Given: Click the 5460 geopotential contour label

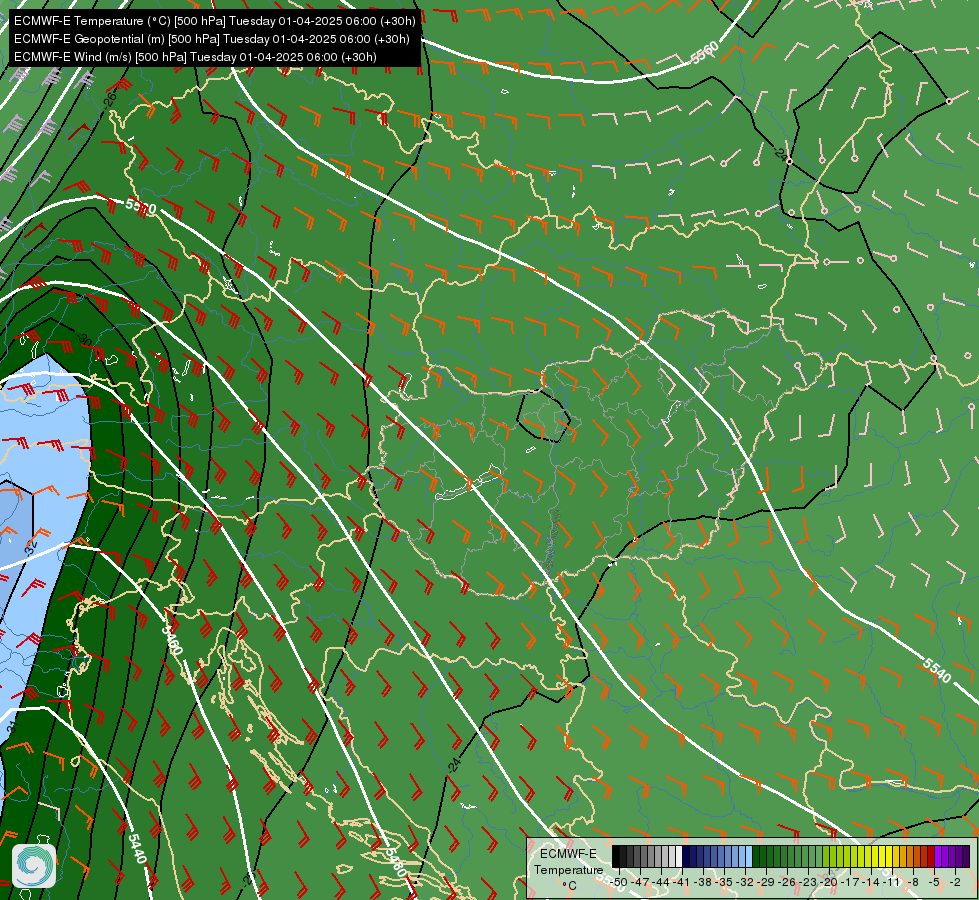Looking at the screenshot, I should click(172, 638).
